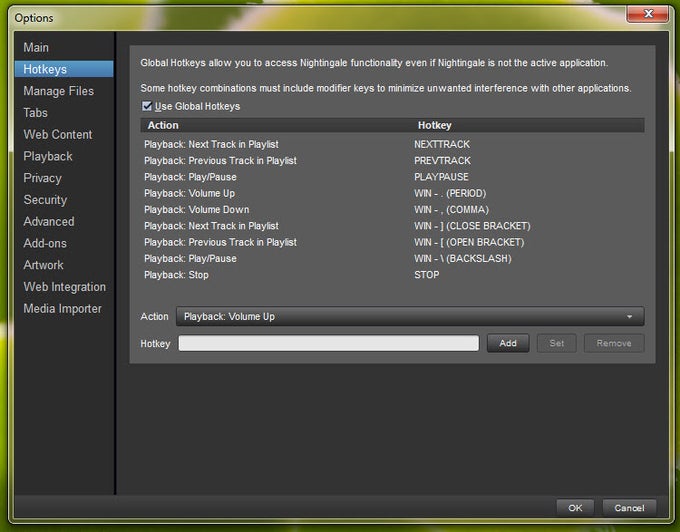Click the Set hotkey button
Screen dimensions: 680x532
pos(557,343)
